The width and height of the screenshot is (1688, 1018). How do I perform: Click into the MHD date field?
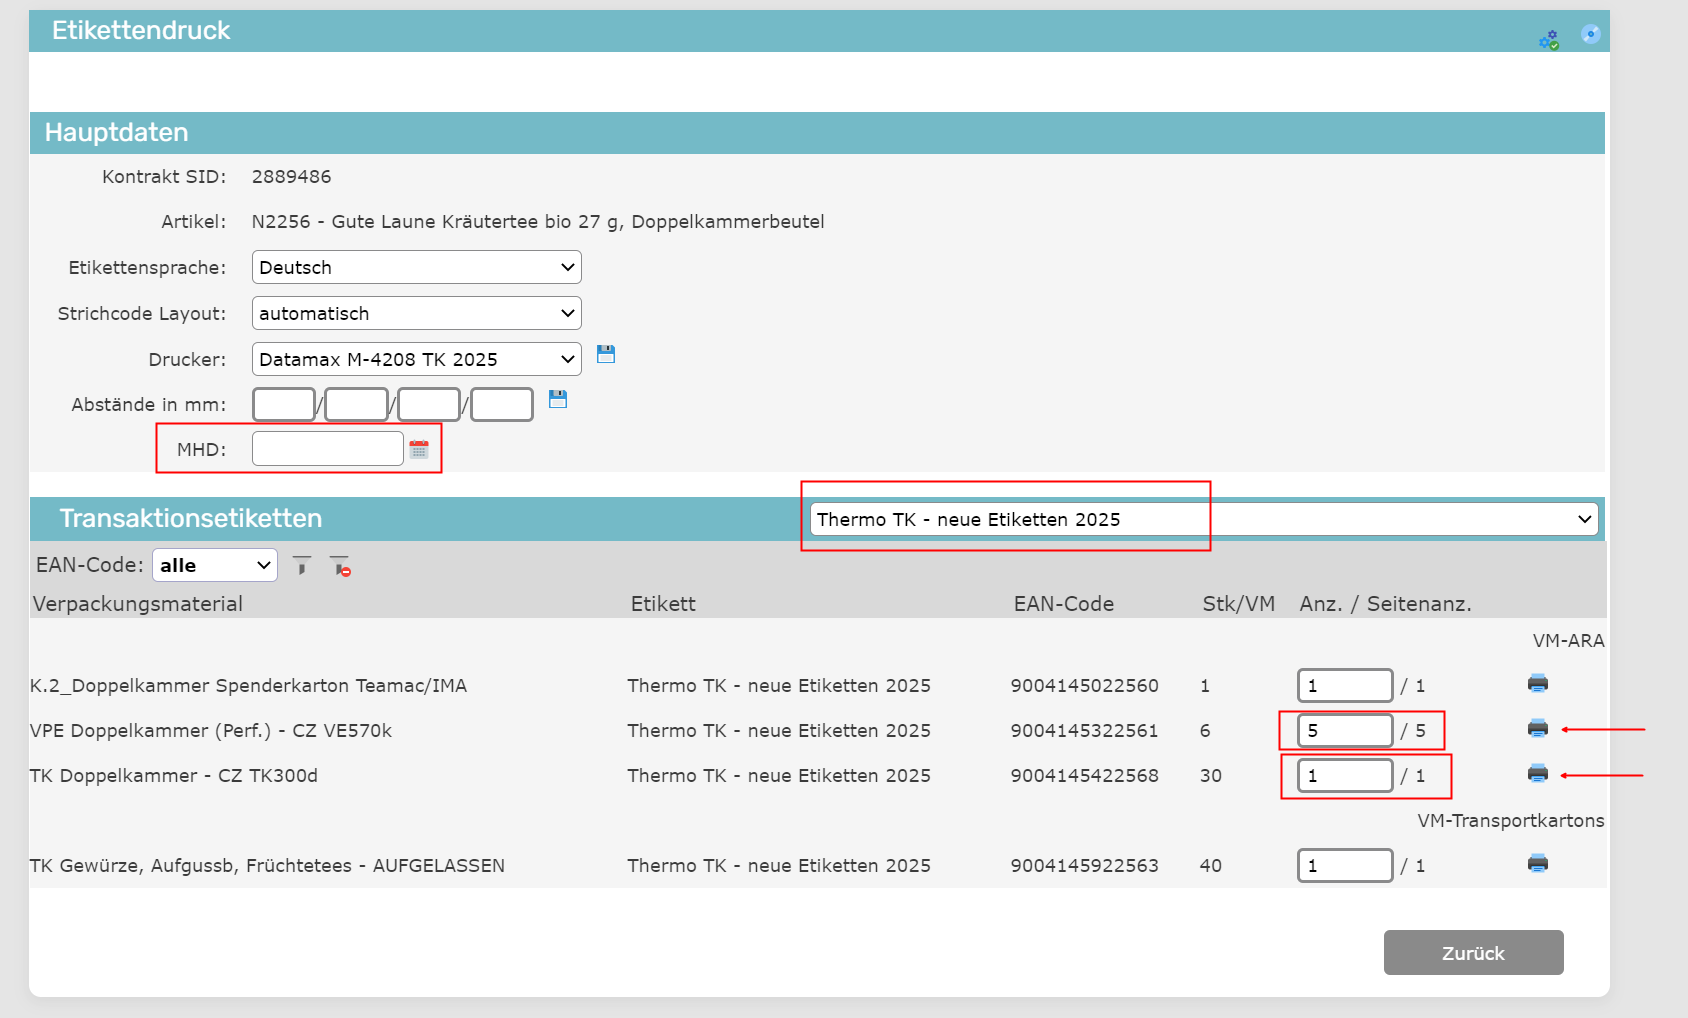click(x=327, y=449)
